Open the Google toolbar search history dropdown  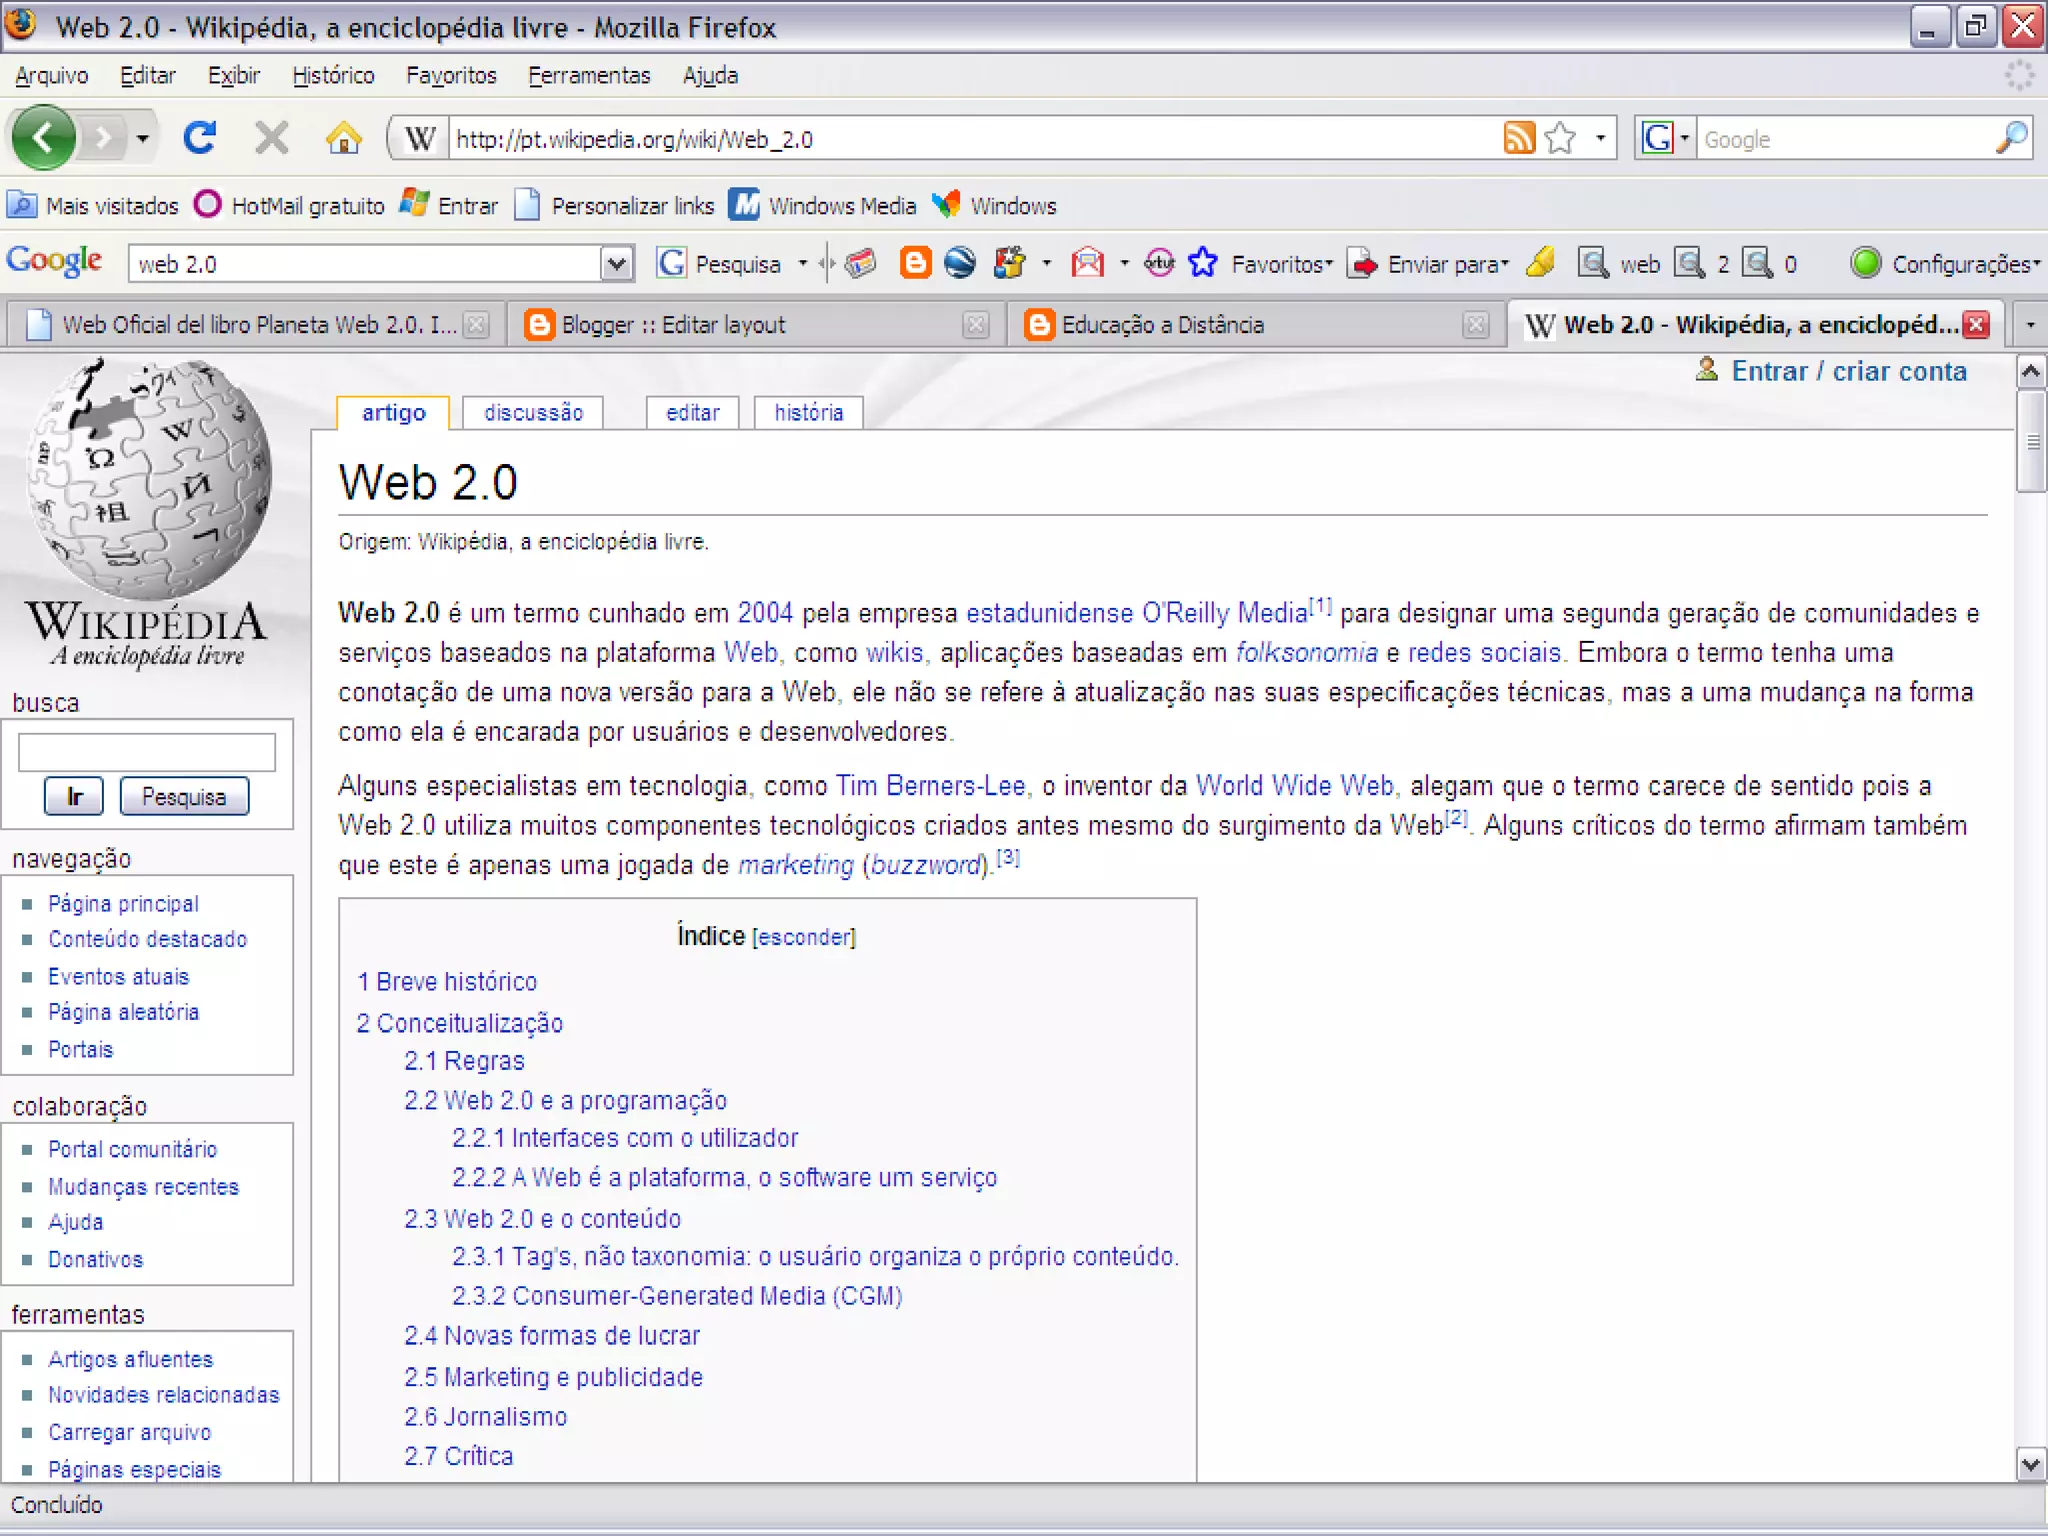coord(616,264)
